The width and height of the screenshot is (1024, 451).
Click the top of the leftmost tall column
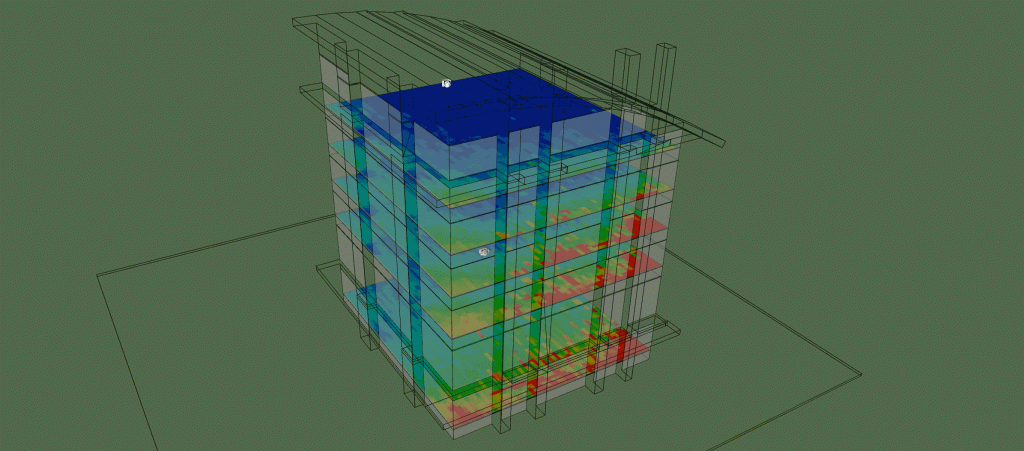pos(340,50)
